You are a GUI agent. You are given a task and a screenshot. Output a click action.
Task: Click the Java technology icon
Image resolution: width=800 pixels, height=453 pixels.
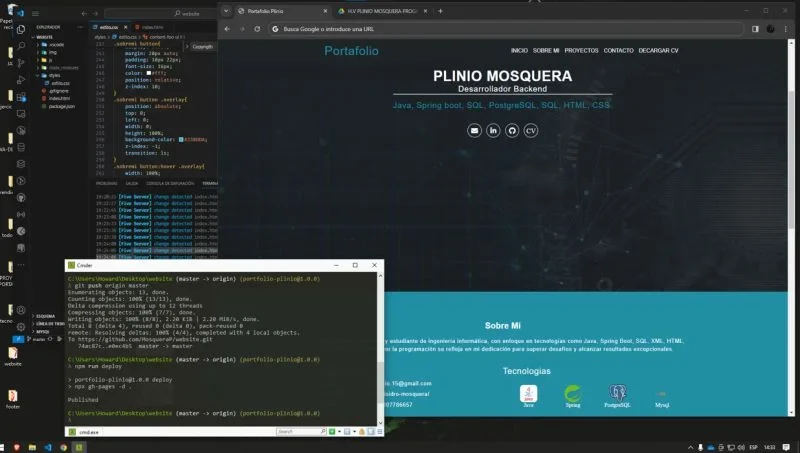pos(529,395)
